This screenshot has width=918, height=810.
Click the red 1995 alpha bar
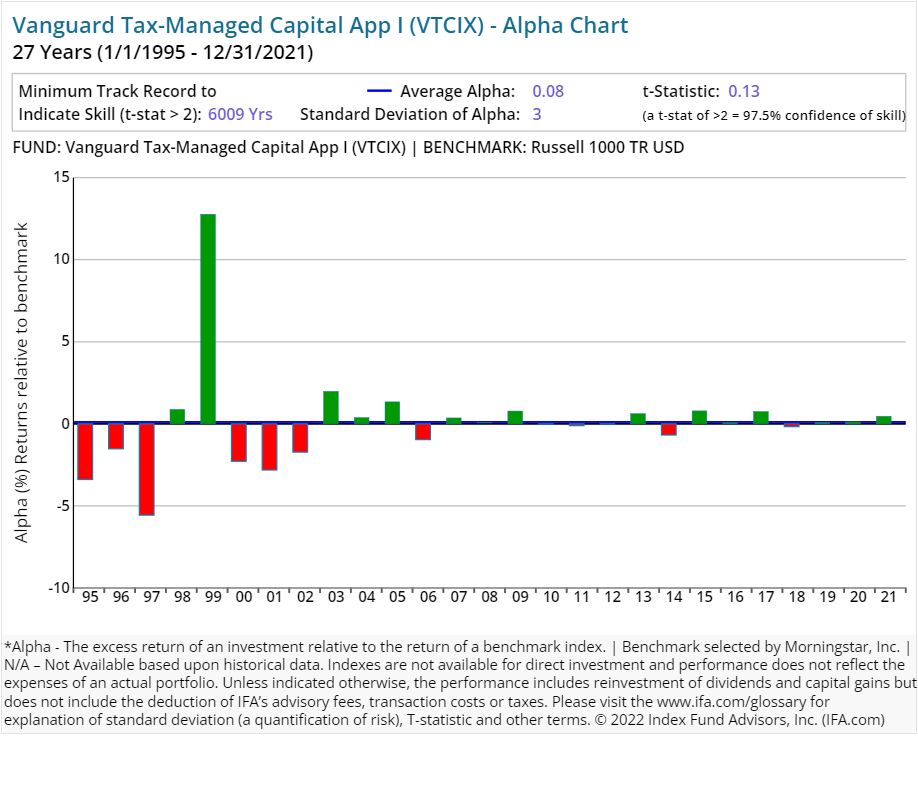[85, 451]
